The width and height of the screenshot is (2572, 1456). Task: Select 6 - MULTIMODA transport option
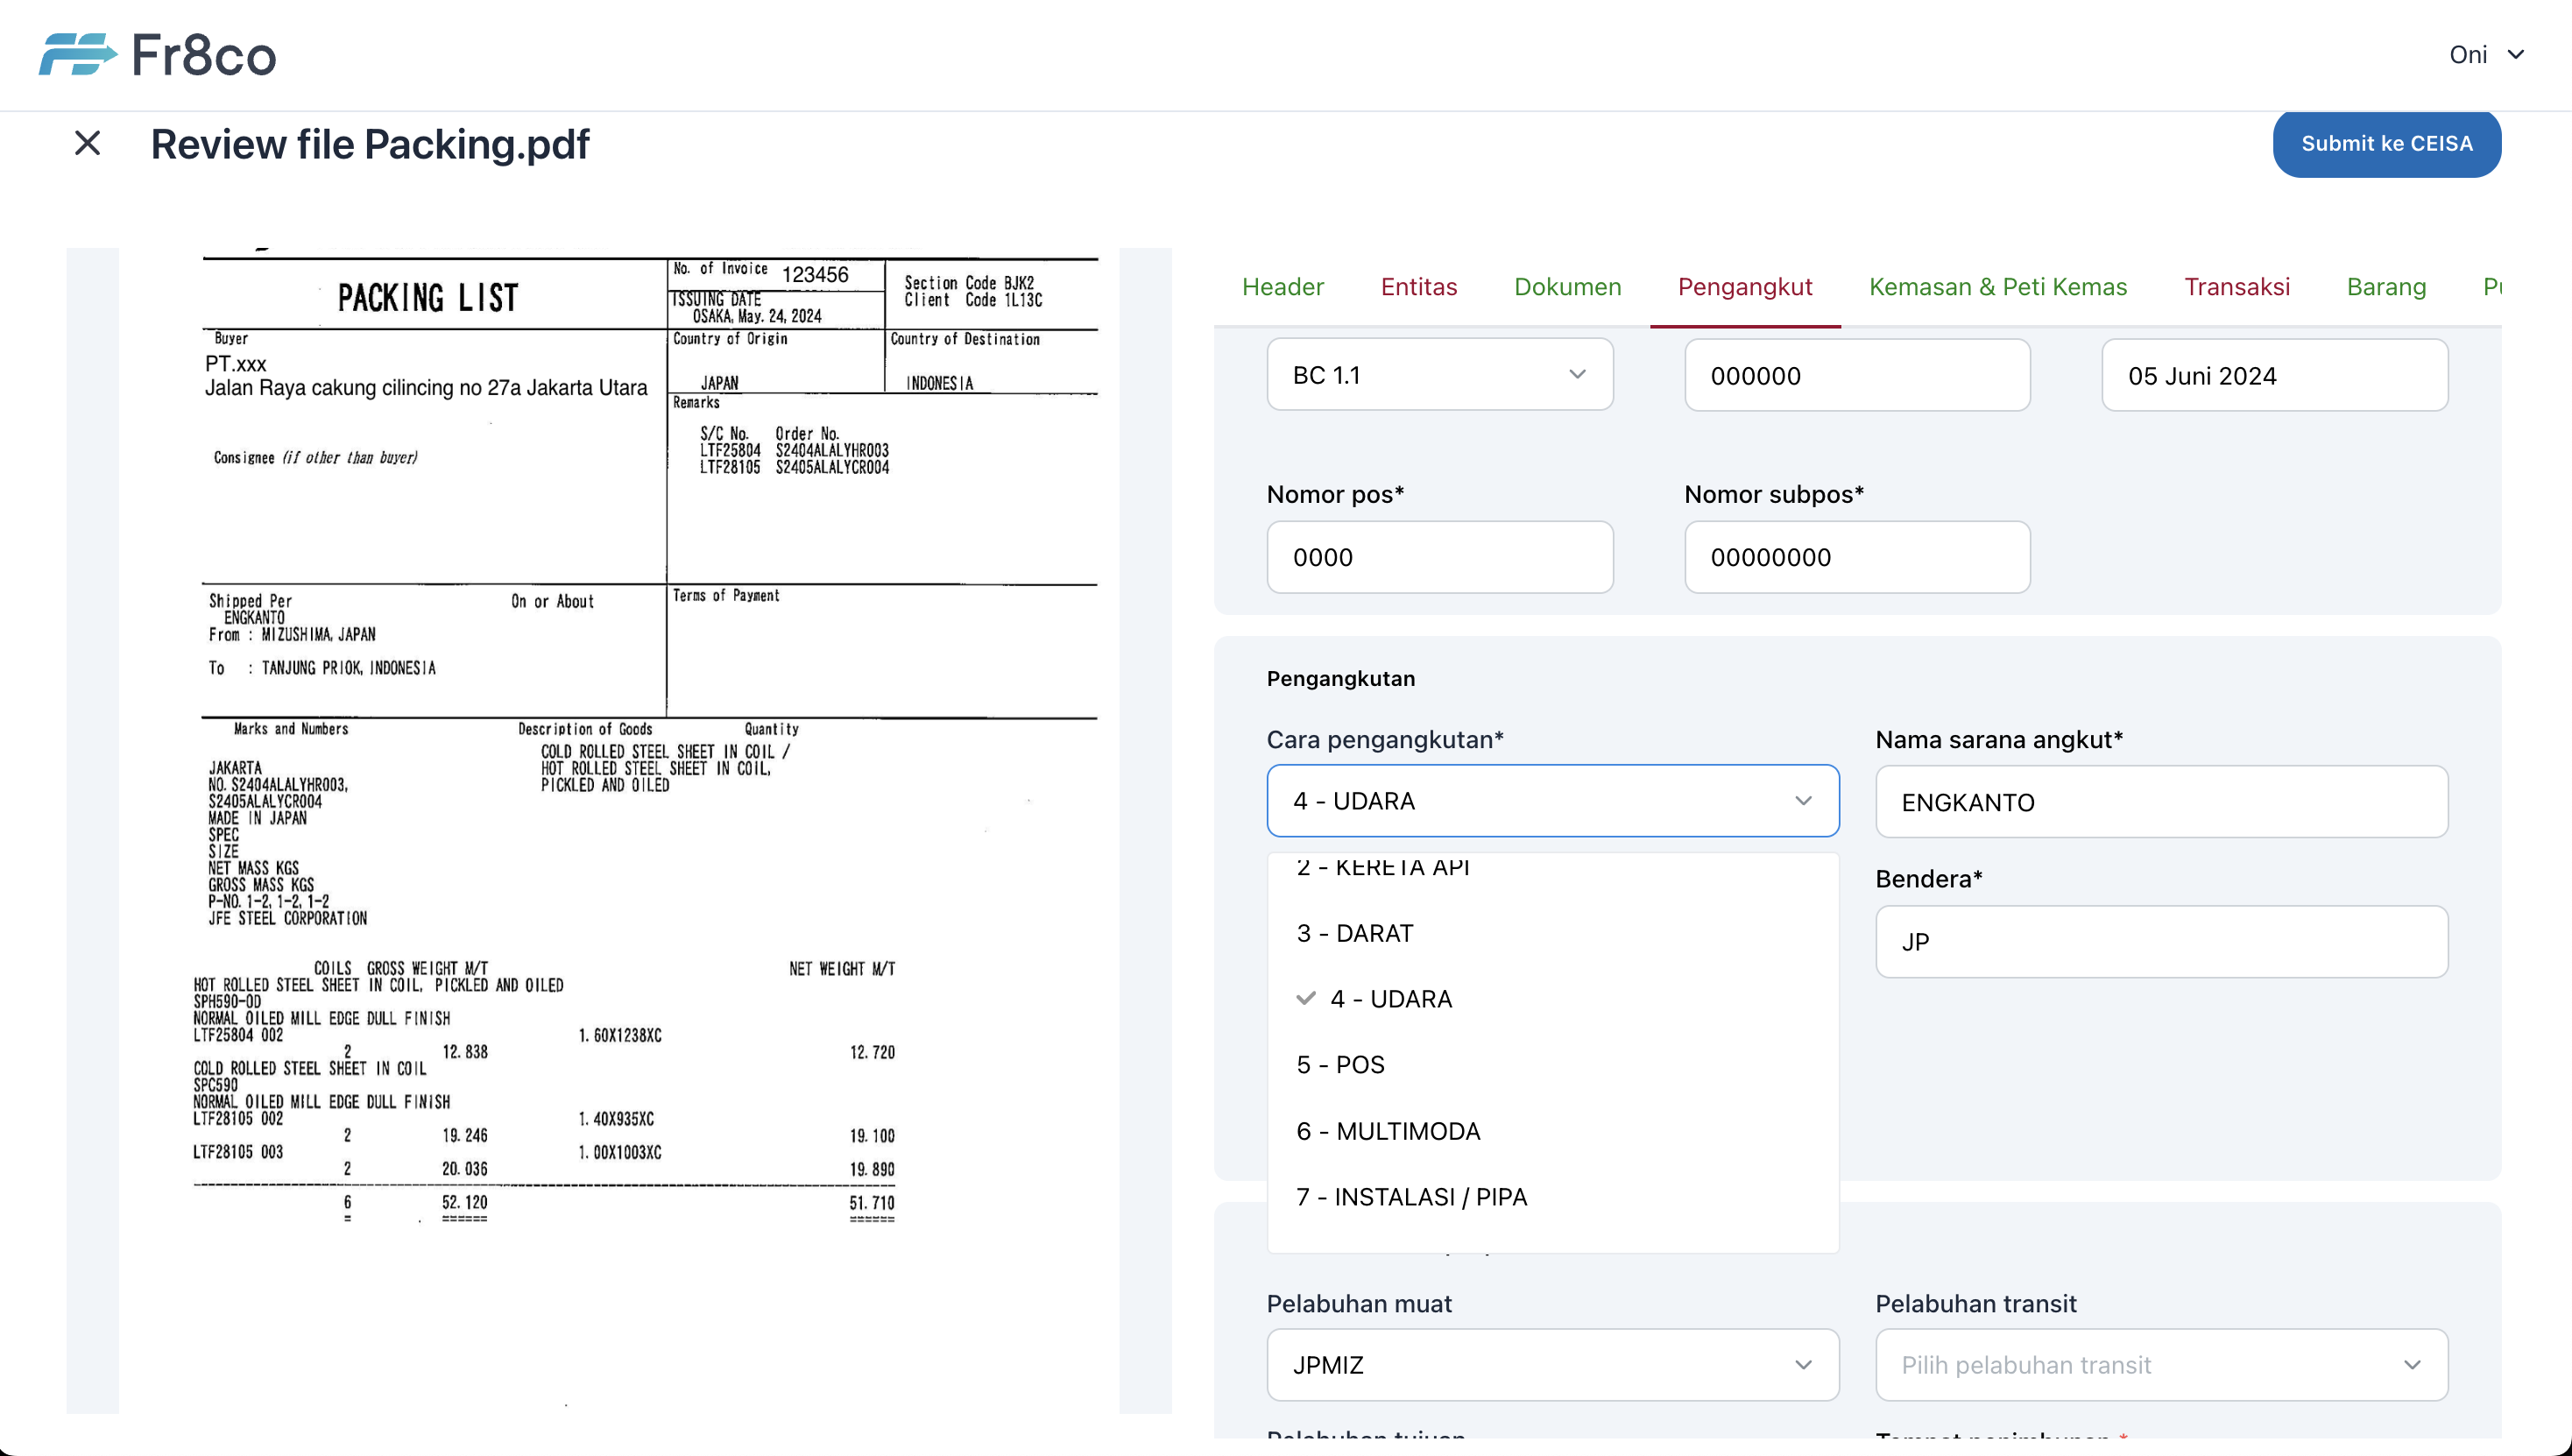[x=1388, y=1131]
